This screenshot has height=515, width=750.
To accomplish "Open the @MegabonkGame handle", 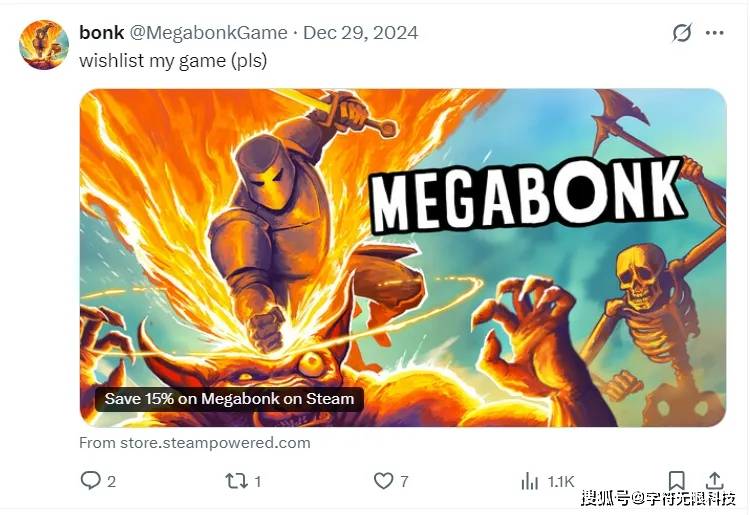I will click(x=209, y=33).
